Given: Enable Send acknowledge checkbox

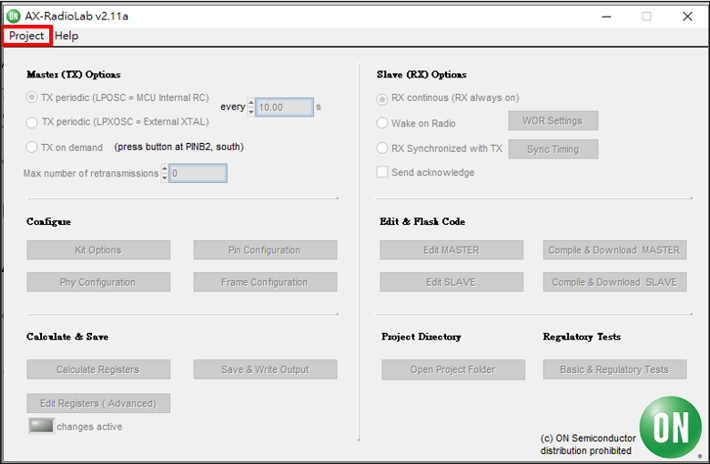Looking at the screenshot, I should point(382,172).
